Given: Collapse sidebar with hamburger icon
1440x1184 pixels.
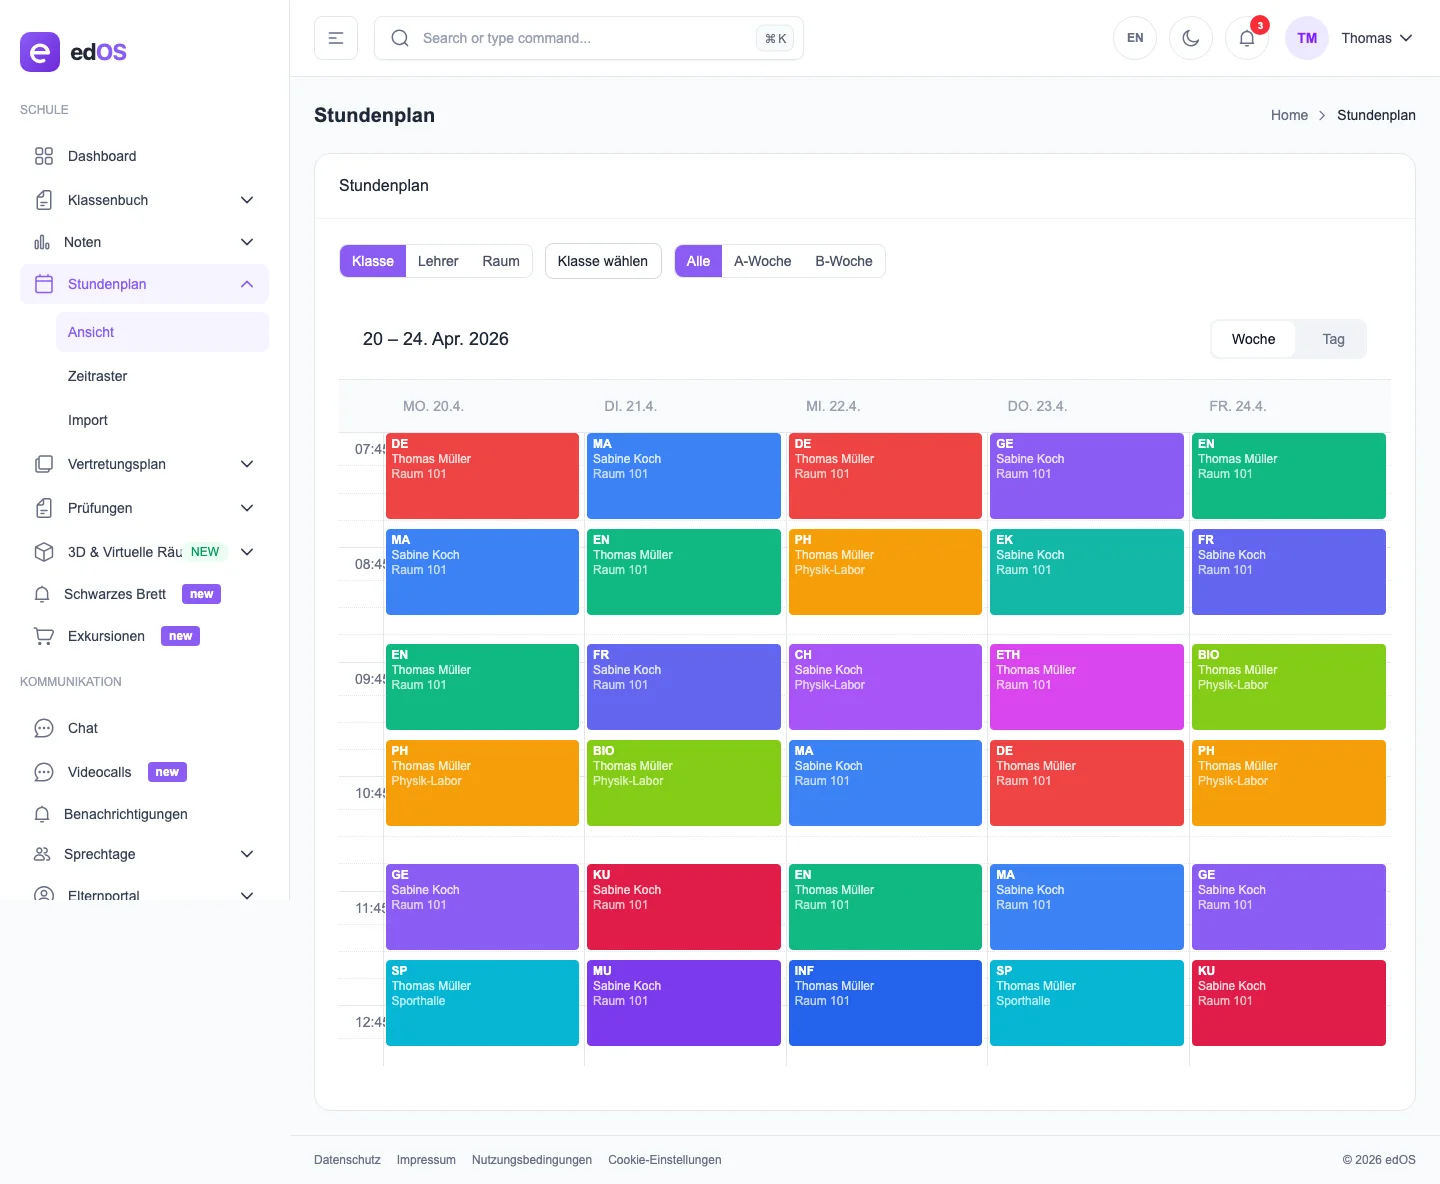Looking at the screenshot, I should point(336,38).
